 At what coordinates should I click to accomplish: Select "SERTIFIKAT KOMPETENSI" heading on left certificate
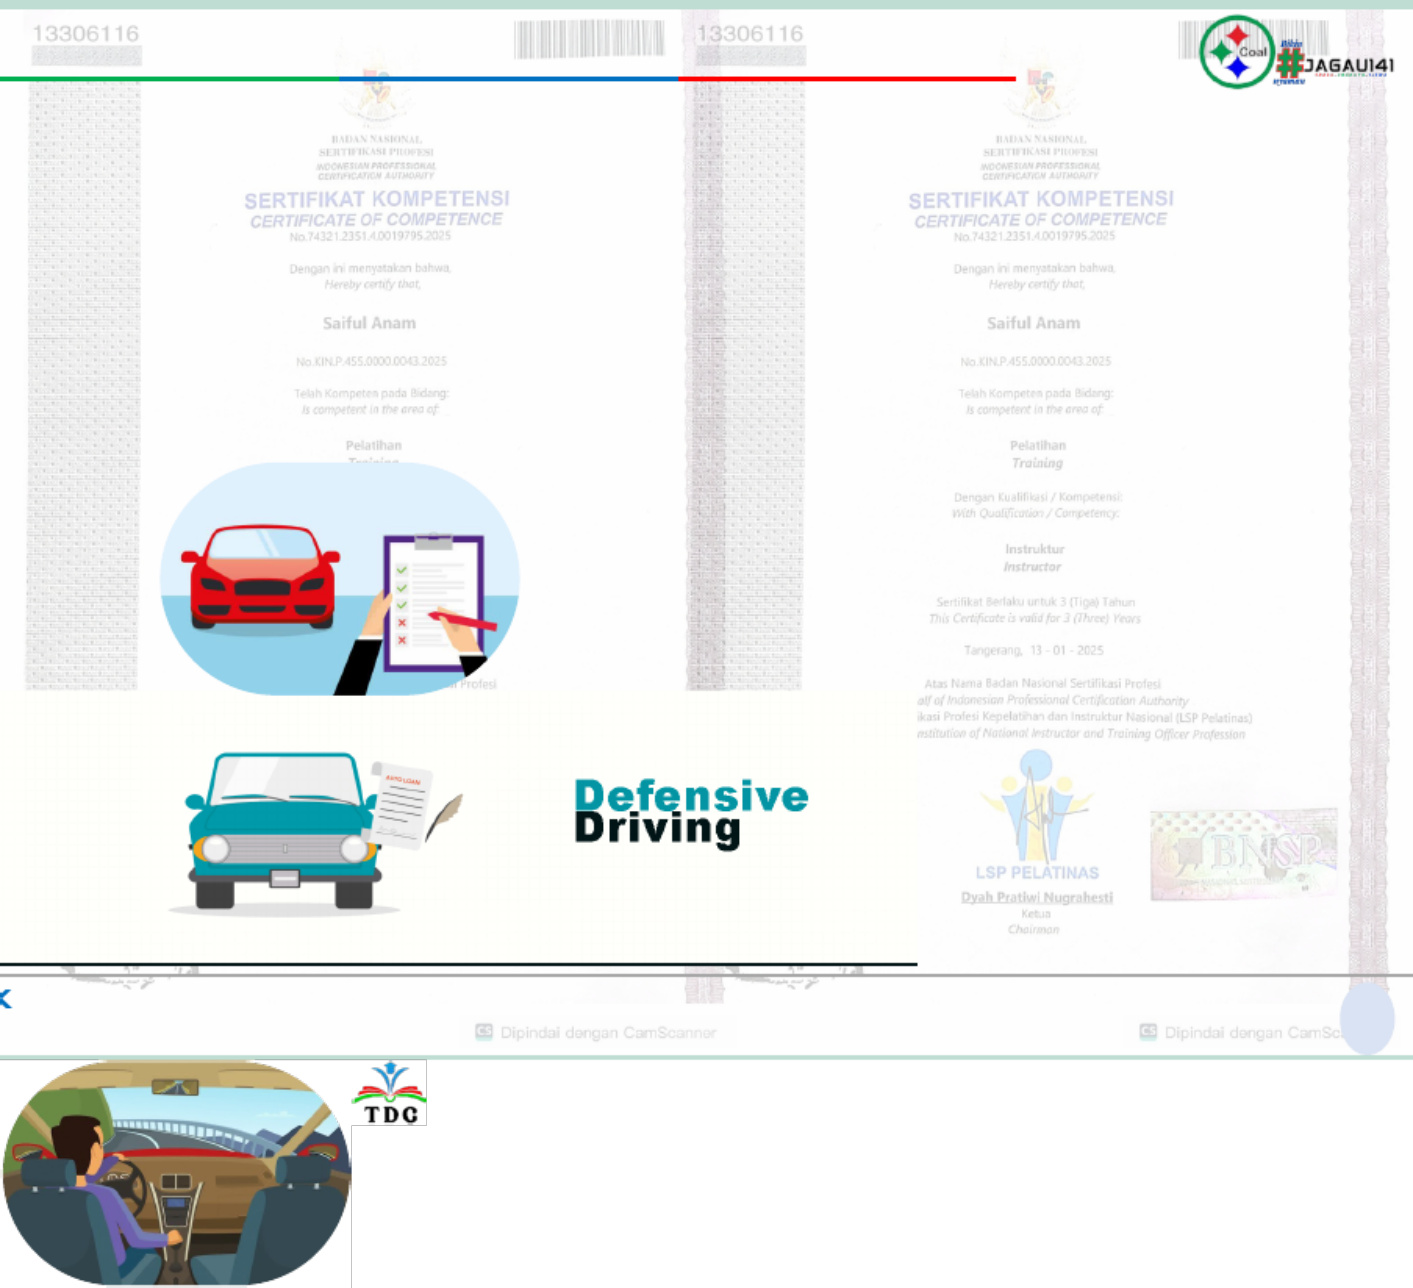click(377, 200)
